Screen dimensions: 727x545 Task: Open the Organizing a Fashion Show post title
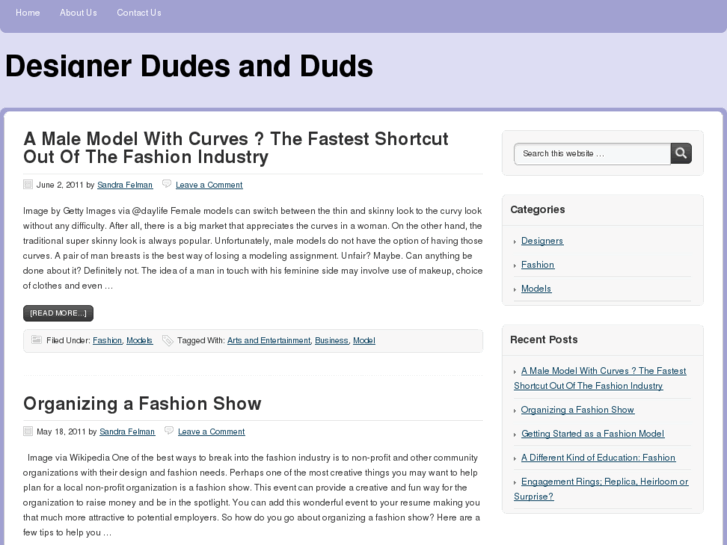(x=142, y=404)
